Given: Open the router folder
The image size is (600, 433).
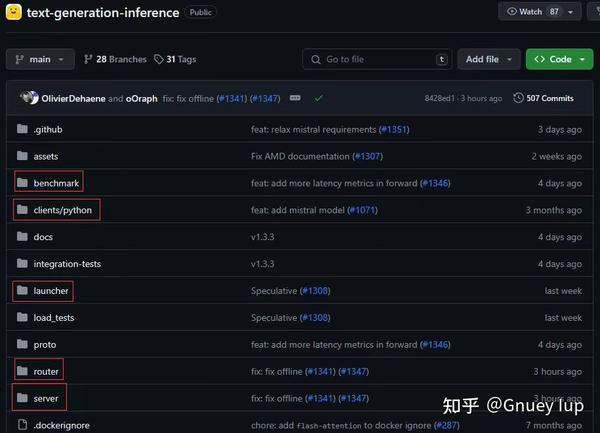Looking at the screenshot, I should tap(46, 371).
